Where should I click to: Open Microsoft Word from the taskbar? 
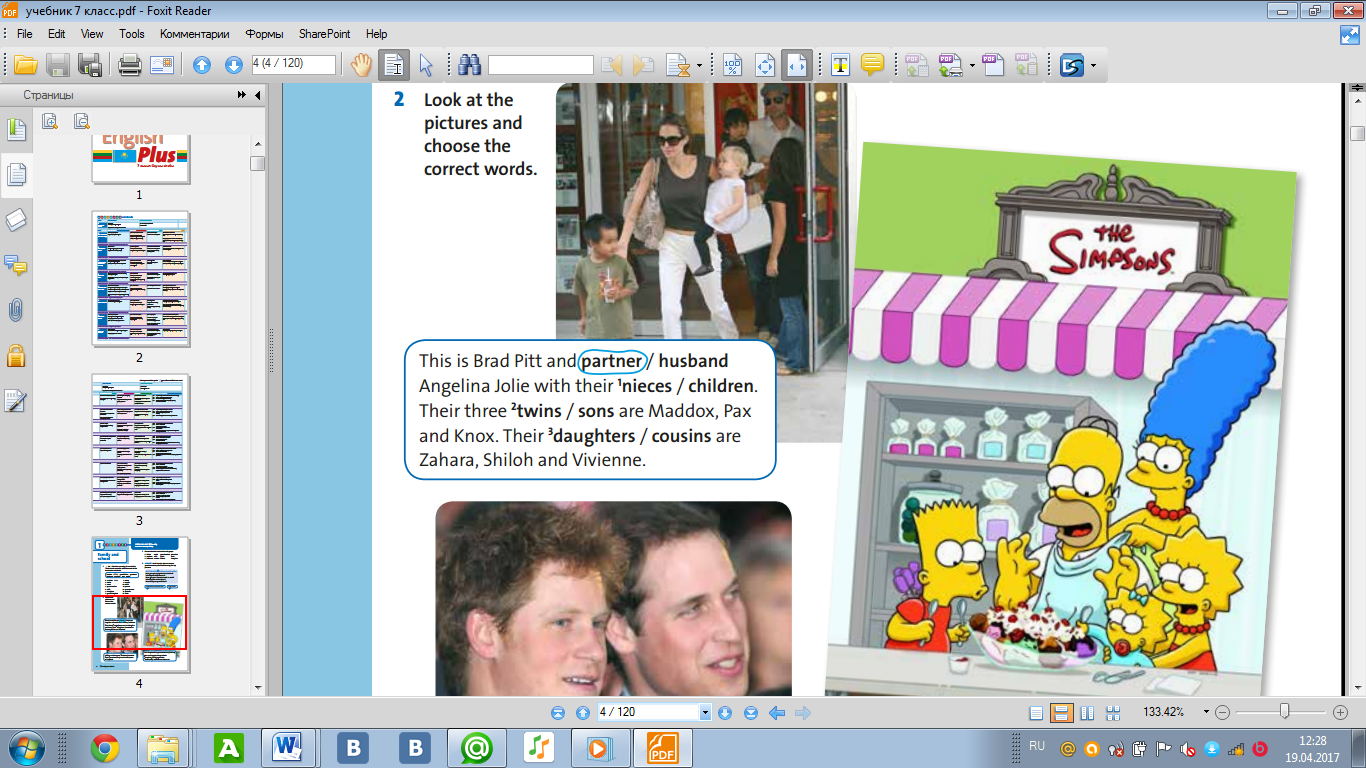coord(289,747)
